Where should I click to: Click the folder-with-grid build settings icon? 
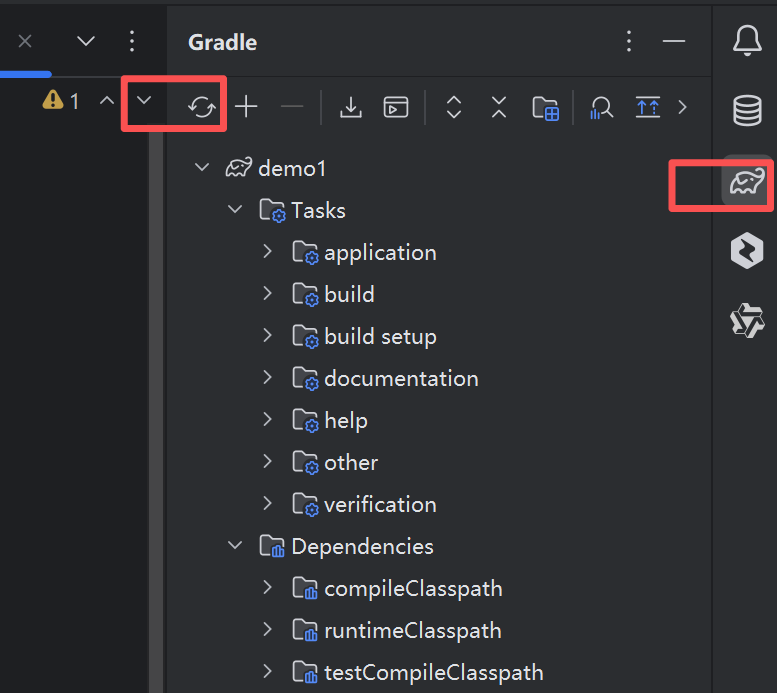pos(546,108)
